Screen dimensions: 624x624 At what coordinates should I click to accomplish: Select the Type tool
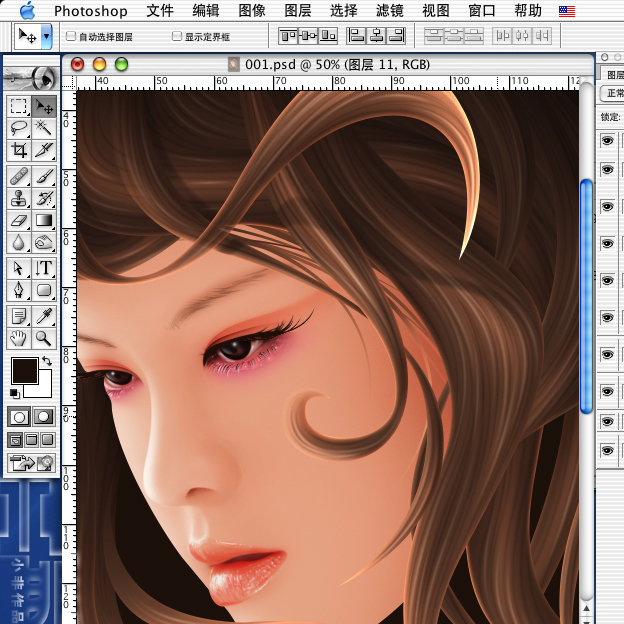(x=44, y=268)
